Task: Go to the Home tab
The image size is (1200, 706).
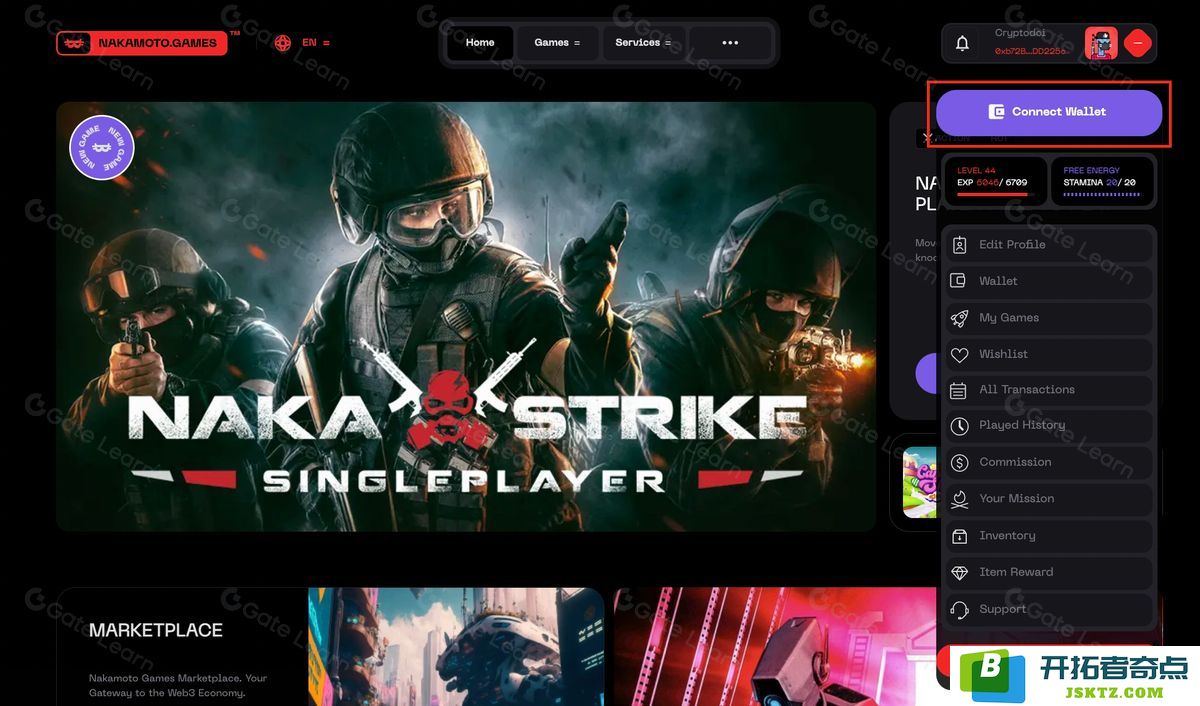Action: pyautogui.click(x=480, y=43)
